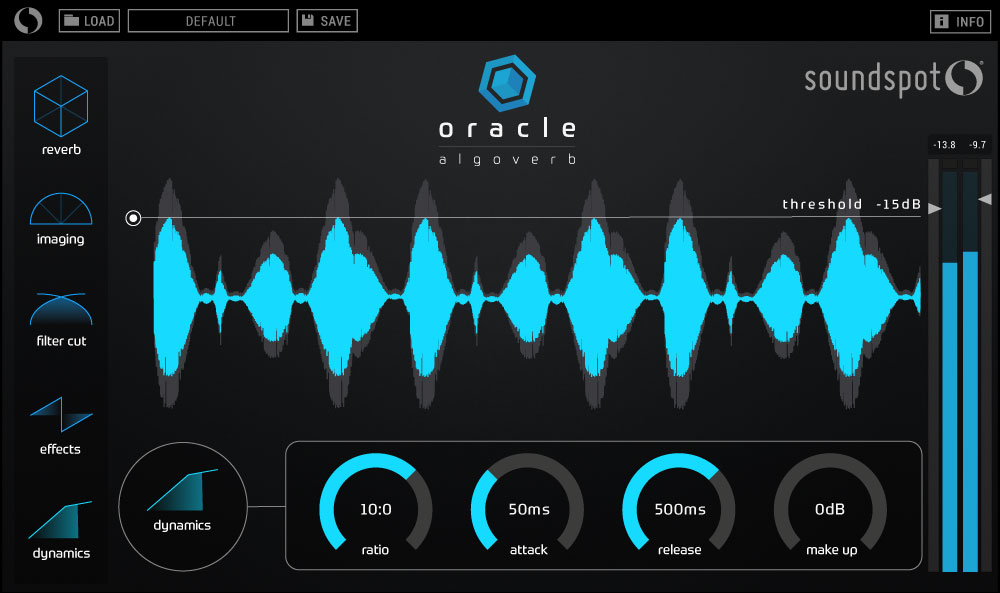Click the large circled dynamics icon

point(182,506)
